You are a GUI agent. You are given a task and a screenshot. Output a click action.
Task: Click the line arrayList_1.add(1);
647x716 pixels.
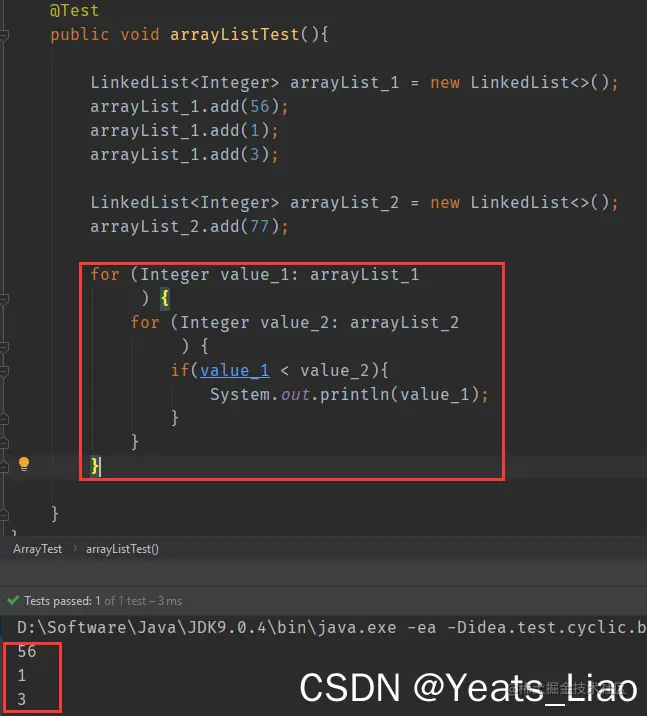pyautogui.click(x=184, y=131)
